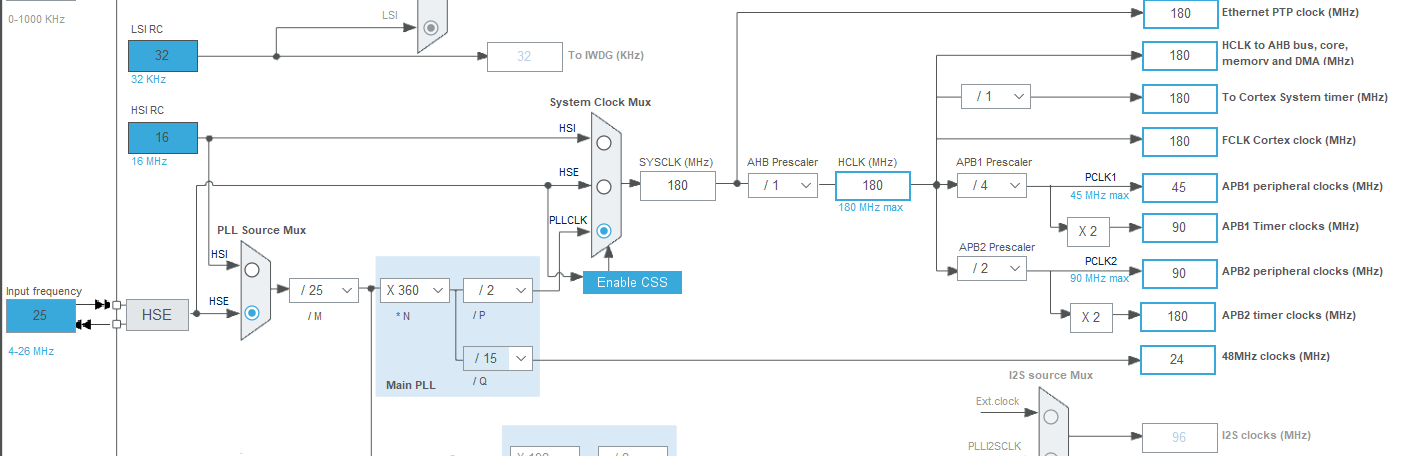Click the System Clock Mux label

(600, 102)
